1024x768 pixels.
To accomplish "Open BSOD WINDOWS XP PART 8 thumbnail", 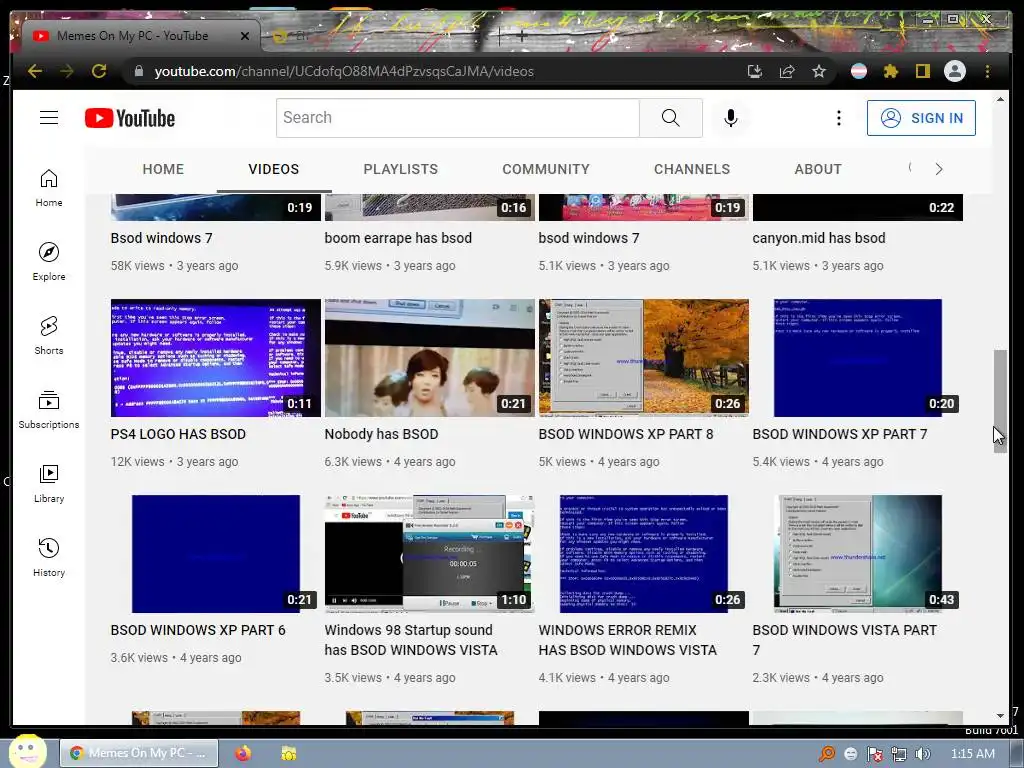I will (643, 358).
